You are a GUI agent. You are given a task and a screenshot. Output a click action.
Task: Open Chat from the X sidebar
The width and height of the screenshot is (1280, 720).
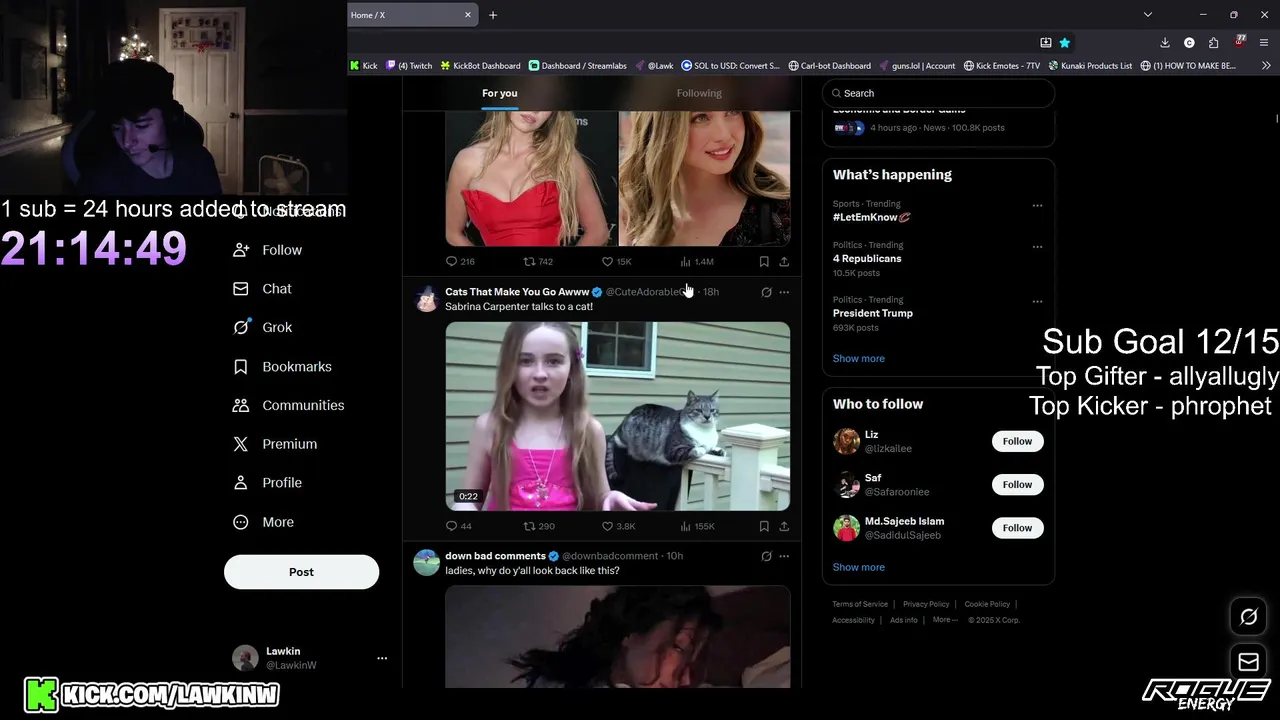(x=262, y=289)
